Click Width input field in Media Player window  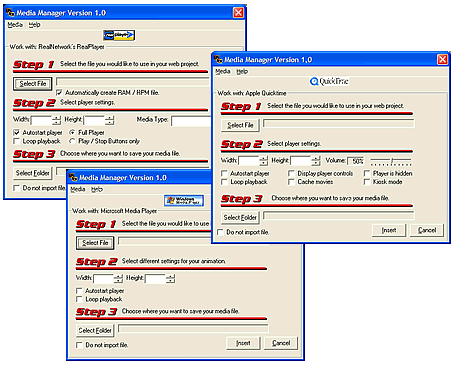coord(104,278)
